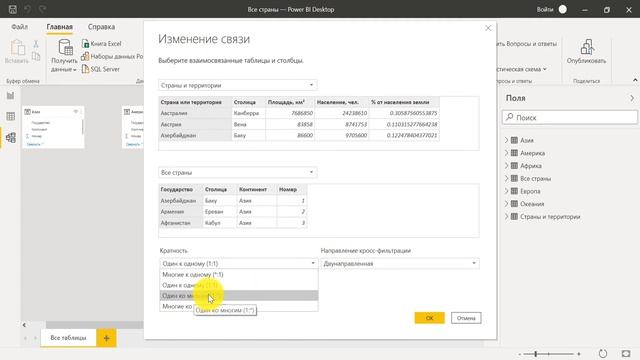640x360 pixels.
Task: Click zoom out minus icon
Action: tap(520, 354)
